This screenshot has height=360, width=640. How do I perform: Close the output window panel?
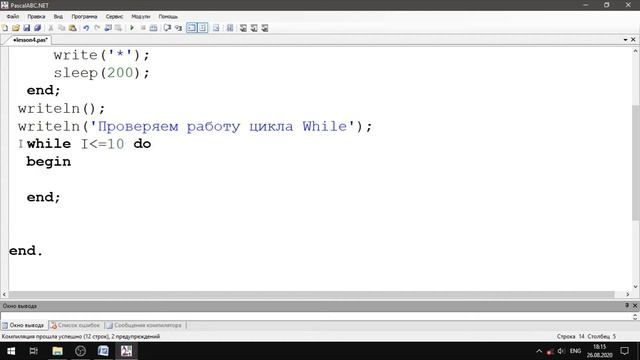635,305
